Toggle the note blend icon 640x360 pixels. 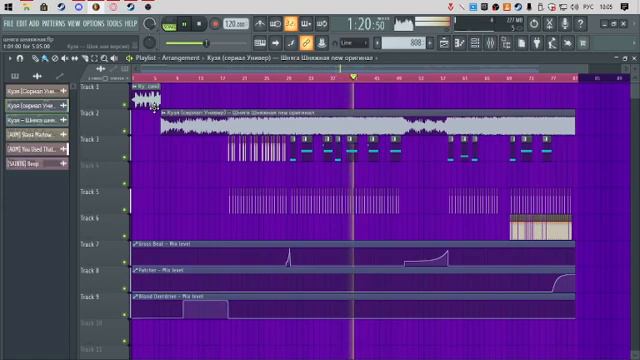(x=291, y=43)
